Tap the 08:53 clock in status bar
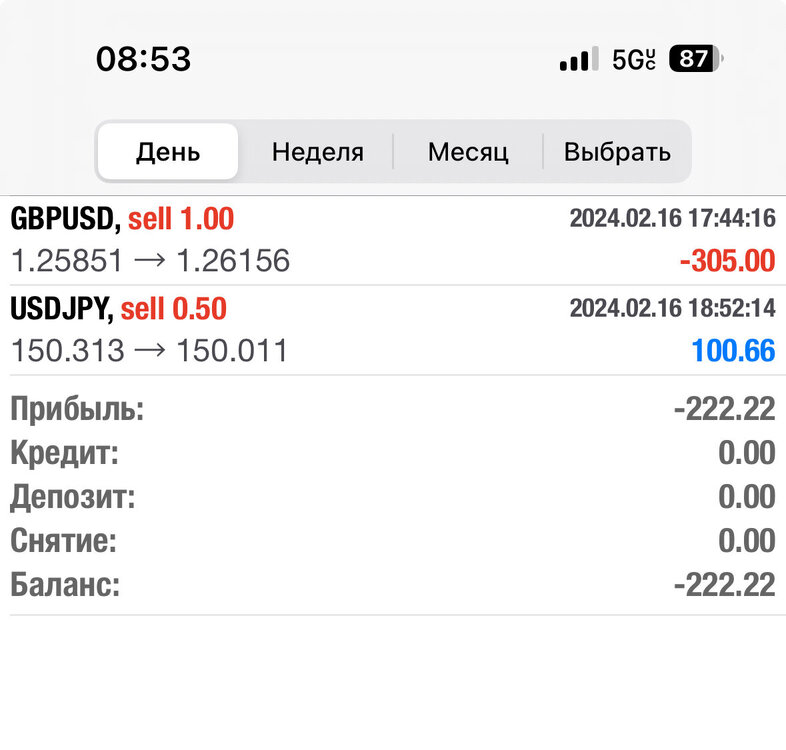The width and height of the screenshot is (786, 750). [143, 59]
